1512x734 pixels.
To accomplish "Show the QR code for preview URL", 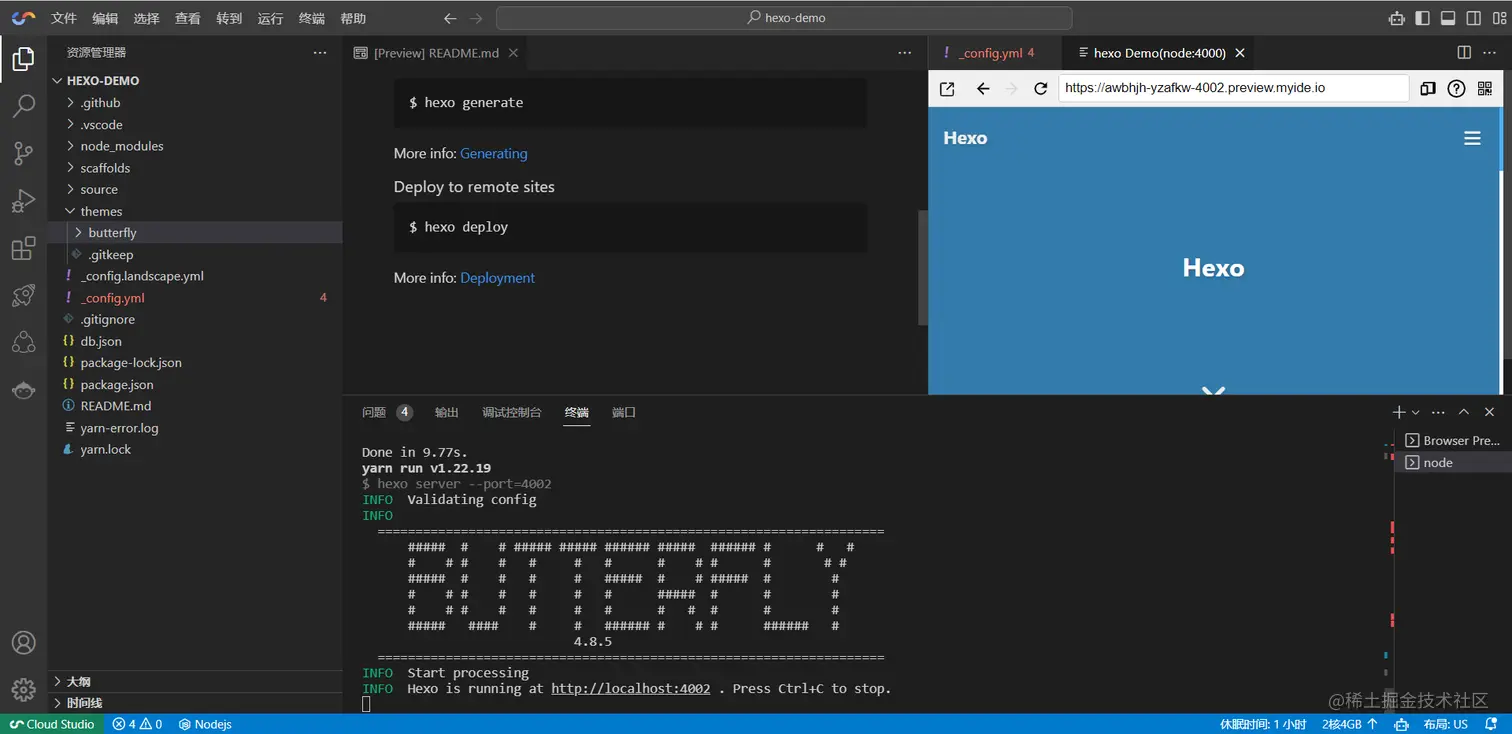I will point(1484,88).
